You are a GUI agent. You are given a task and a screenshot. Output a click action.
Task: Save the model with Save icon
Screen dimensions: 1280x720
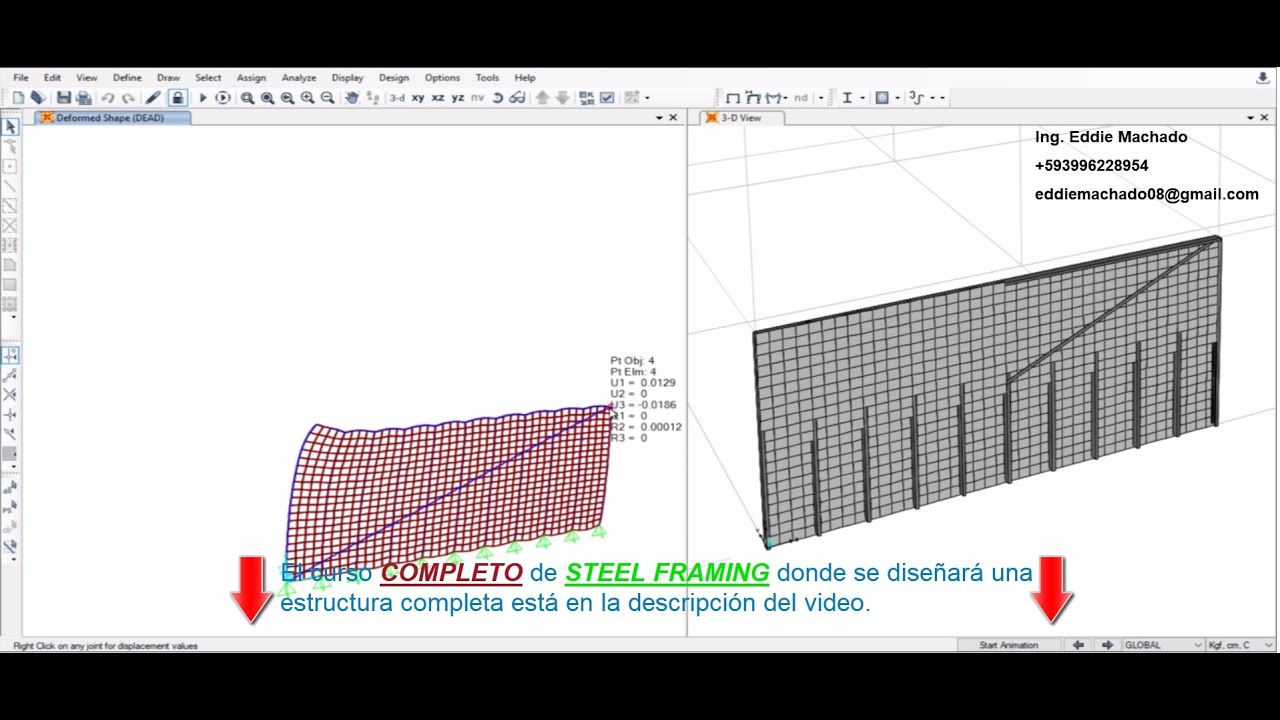(64, 98)
